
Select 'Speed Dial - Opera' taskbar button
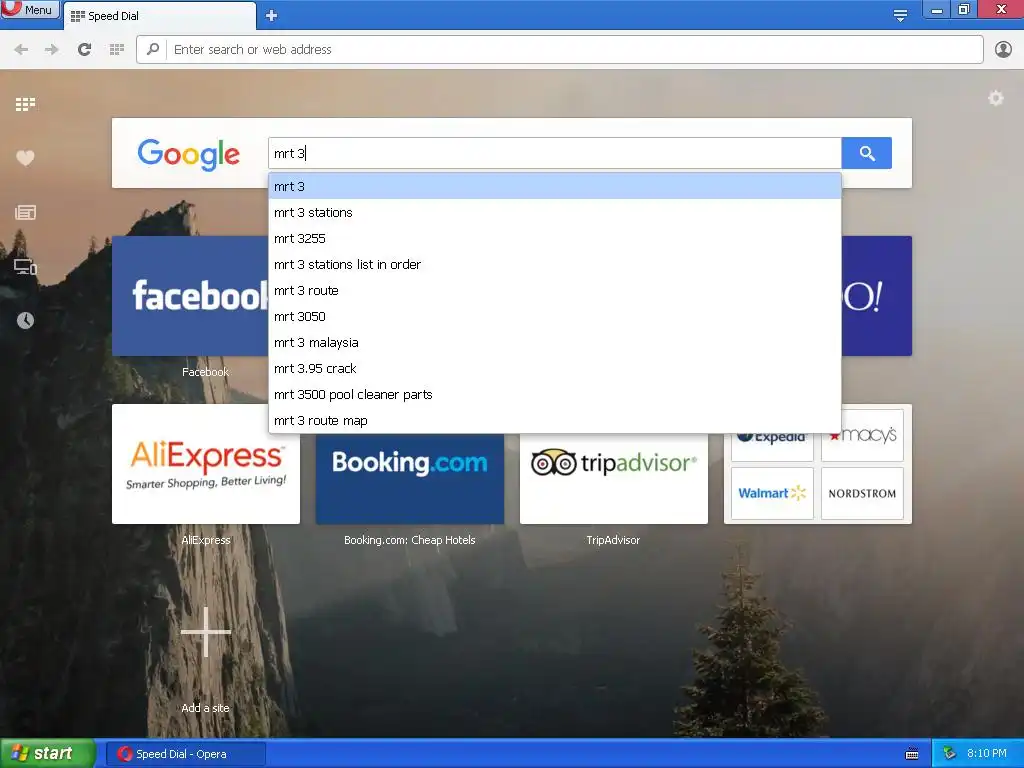pos(185,754)
